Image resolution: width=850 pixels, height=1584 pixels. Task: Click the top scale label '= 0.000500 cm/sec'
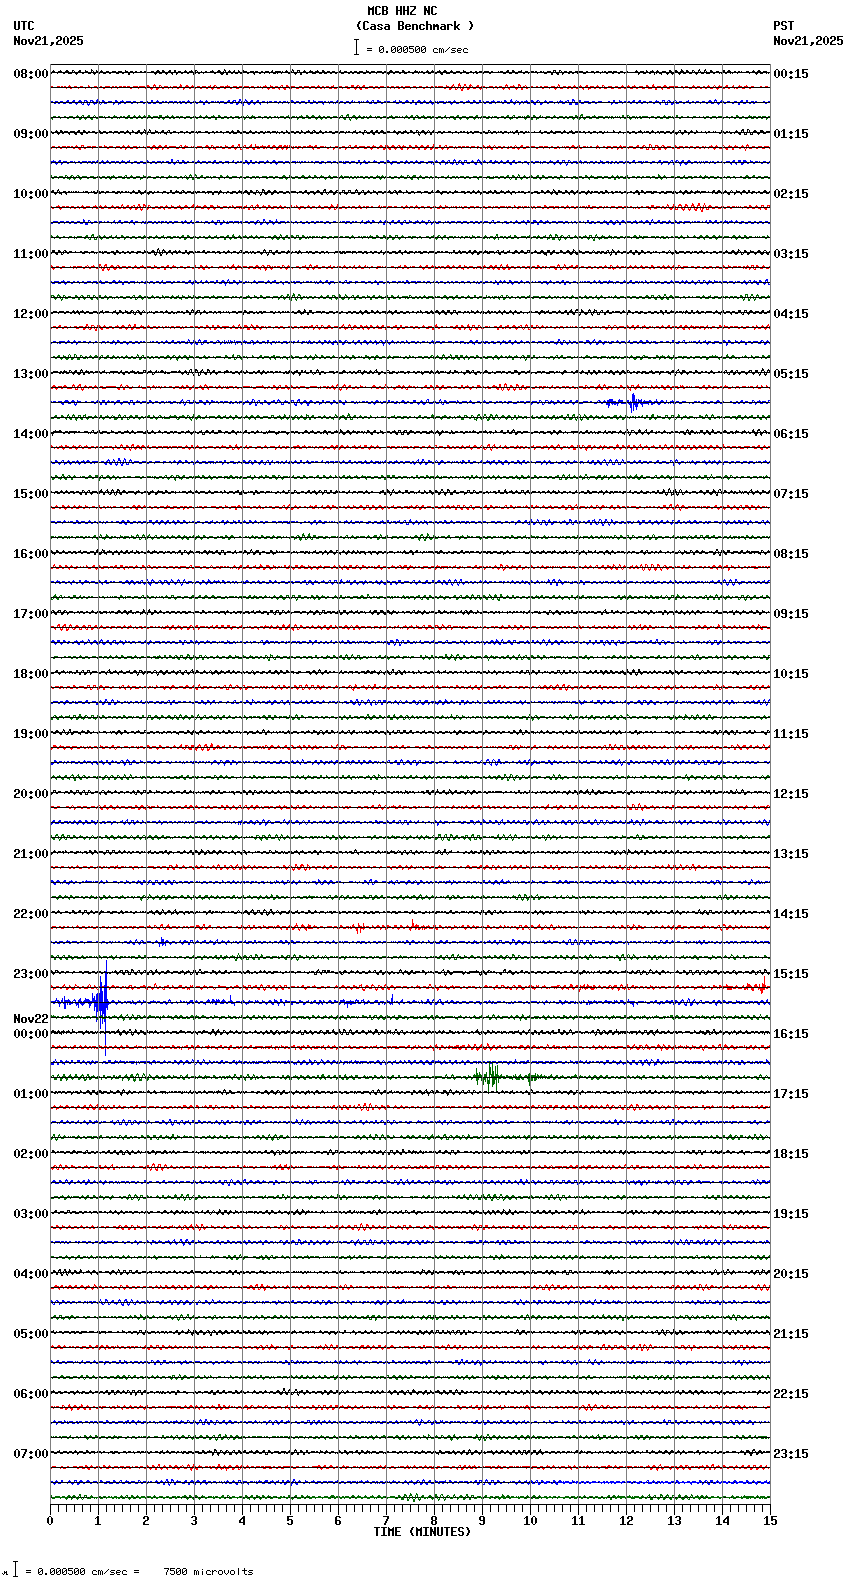(x=417, y=49)
